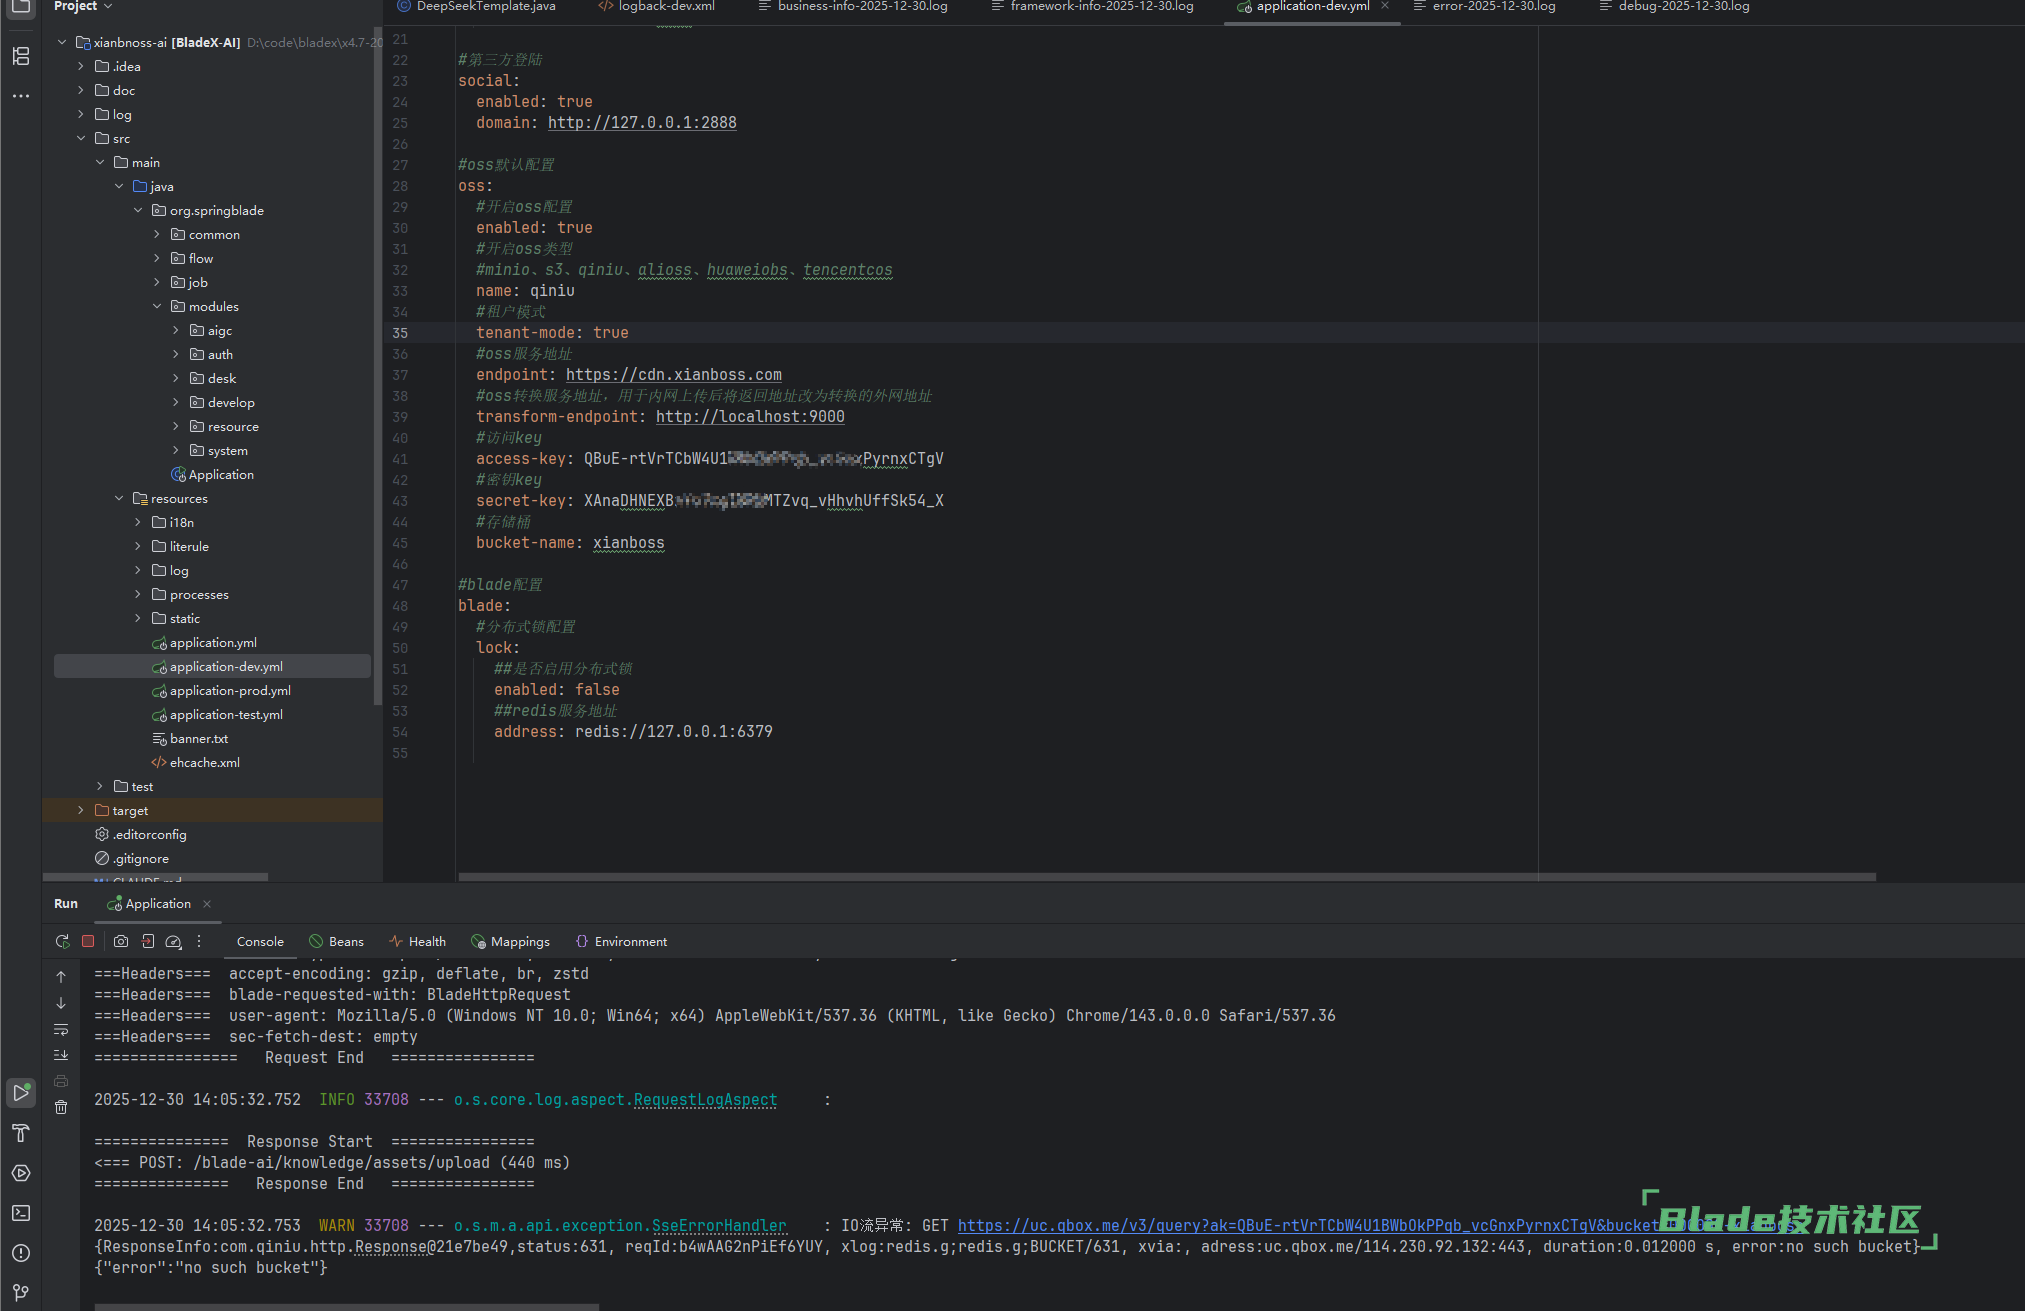Open the Terminal tool window

pos(21,1213)
